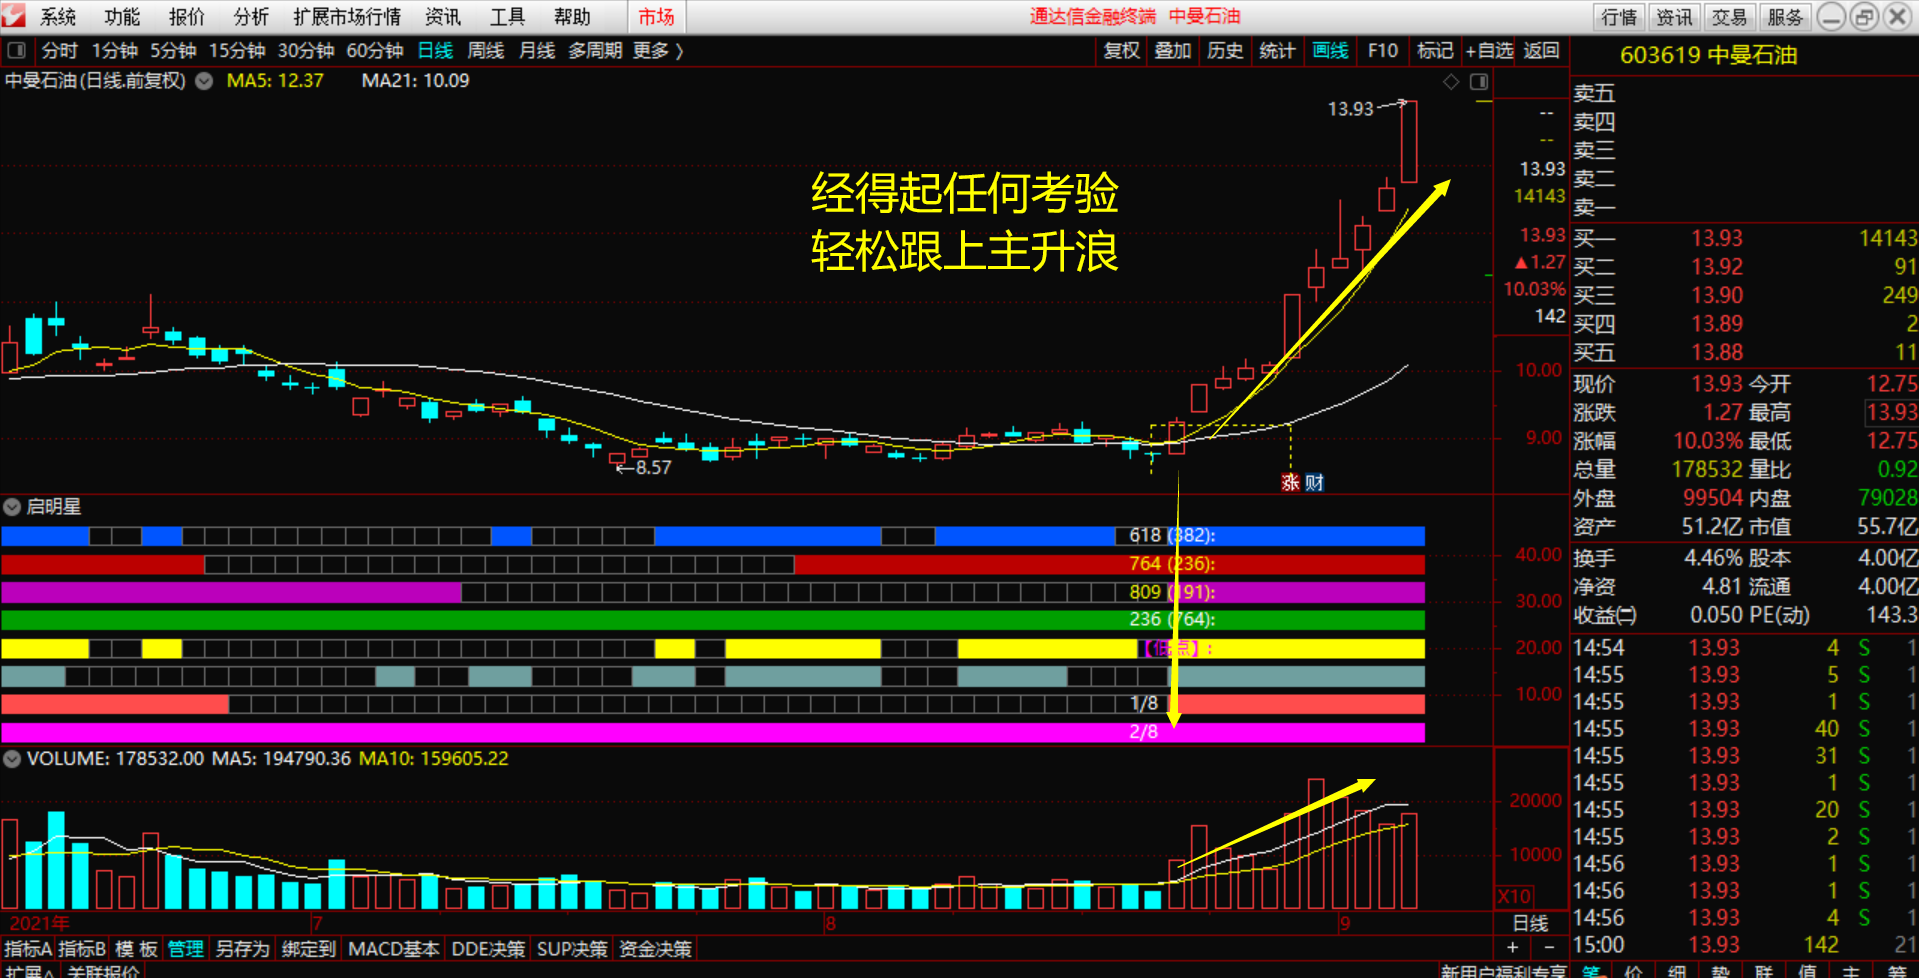
Task: Click the 交易 button in title bar
Action: coord(1729,17)
